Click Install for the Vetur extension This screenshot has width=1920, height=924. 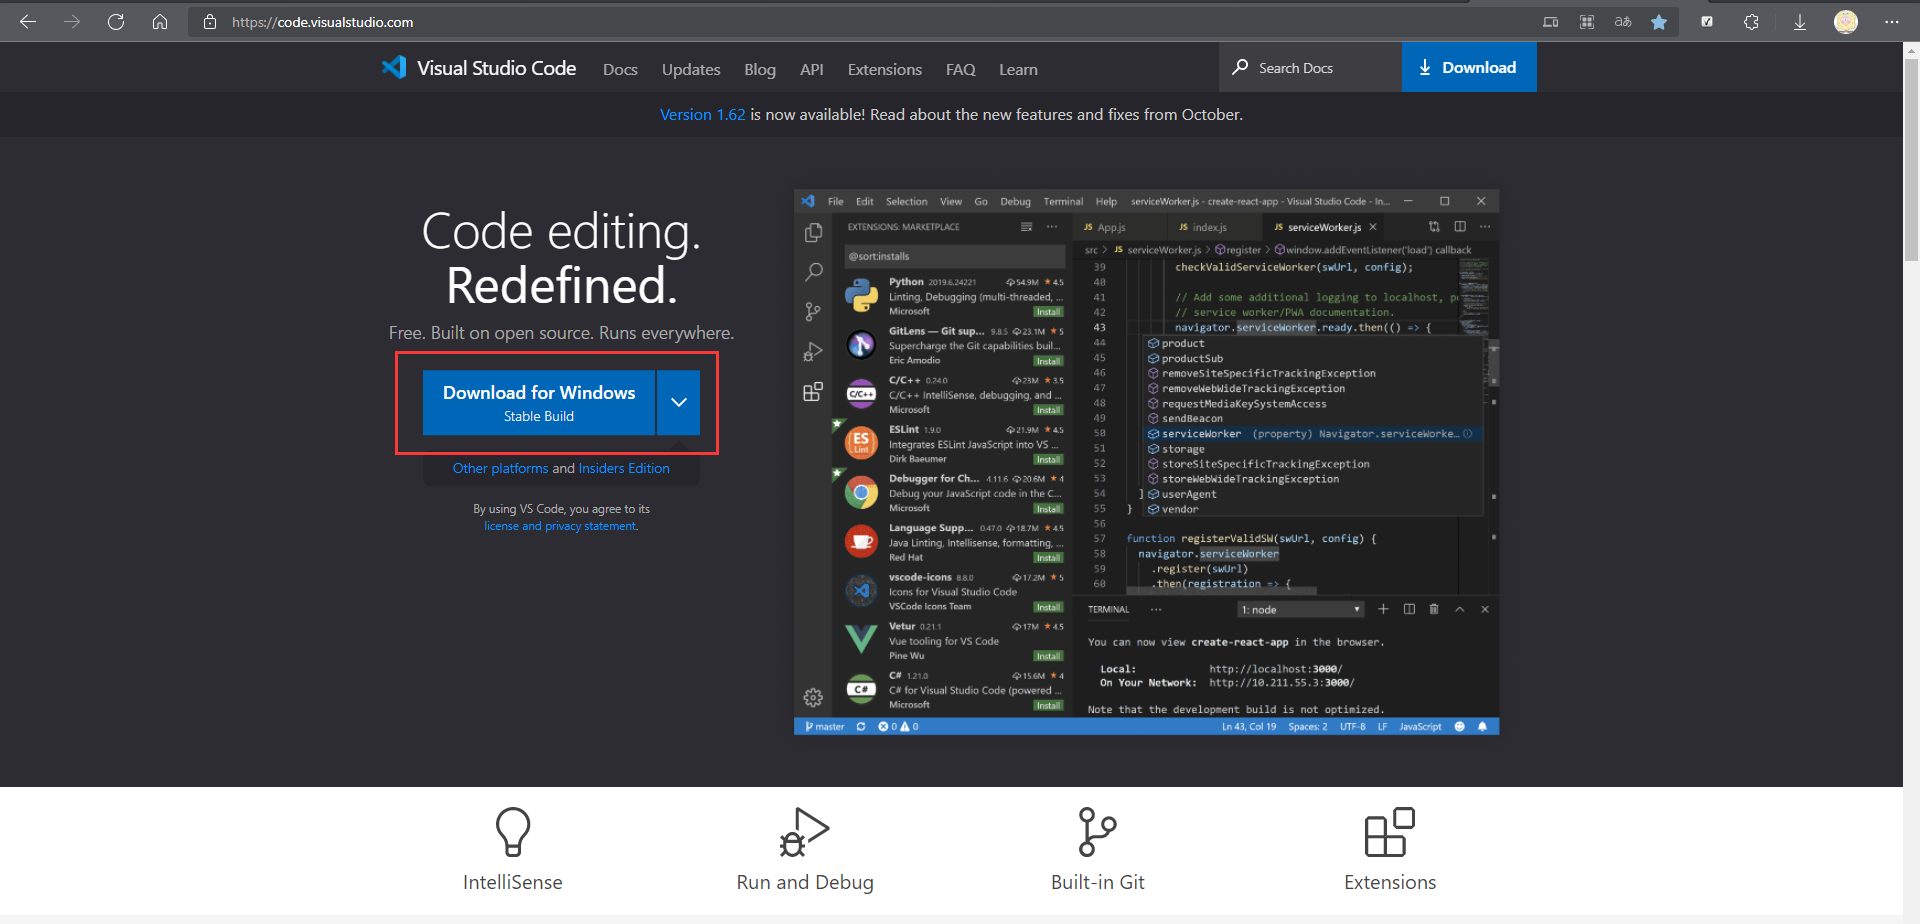(1048, 656)
